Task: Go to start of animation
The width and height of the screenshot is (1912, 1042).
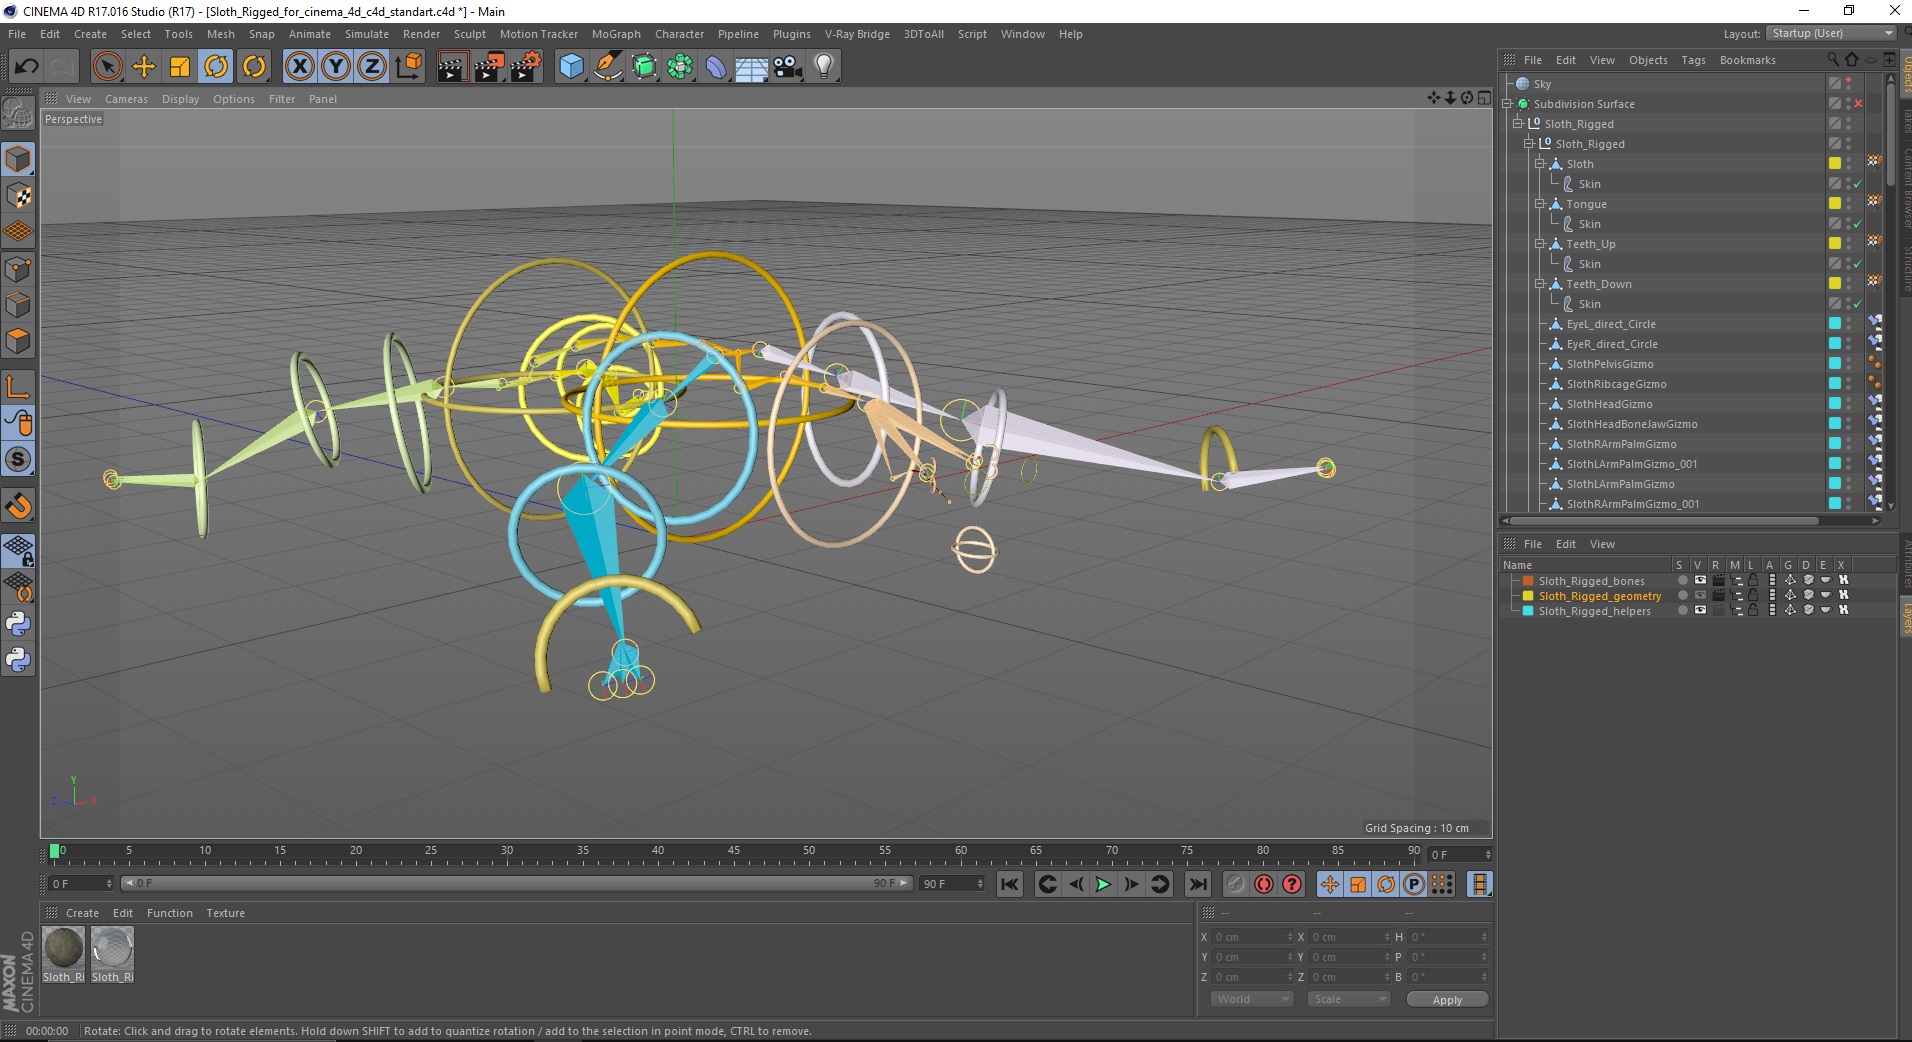Action: click(1010, 884)
